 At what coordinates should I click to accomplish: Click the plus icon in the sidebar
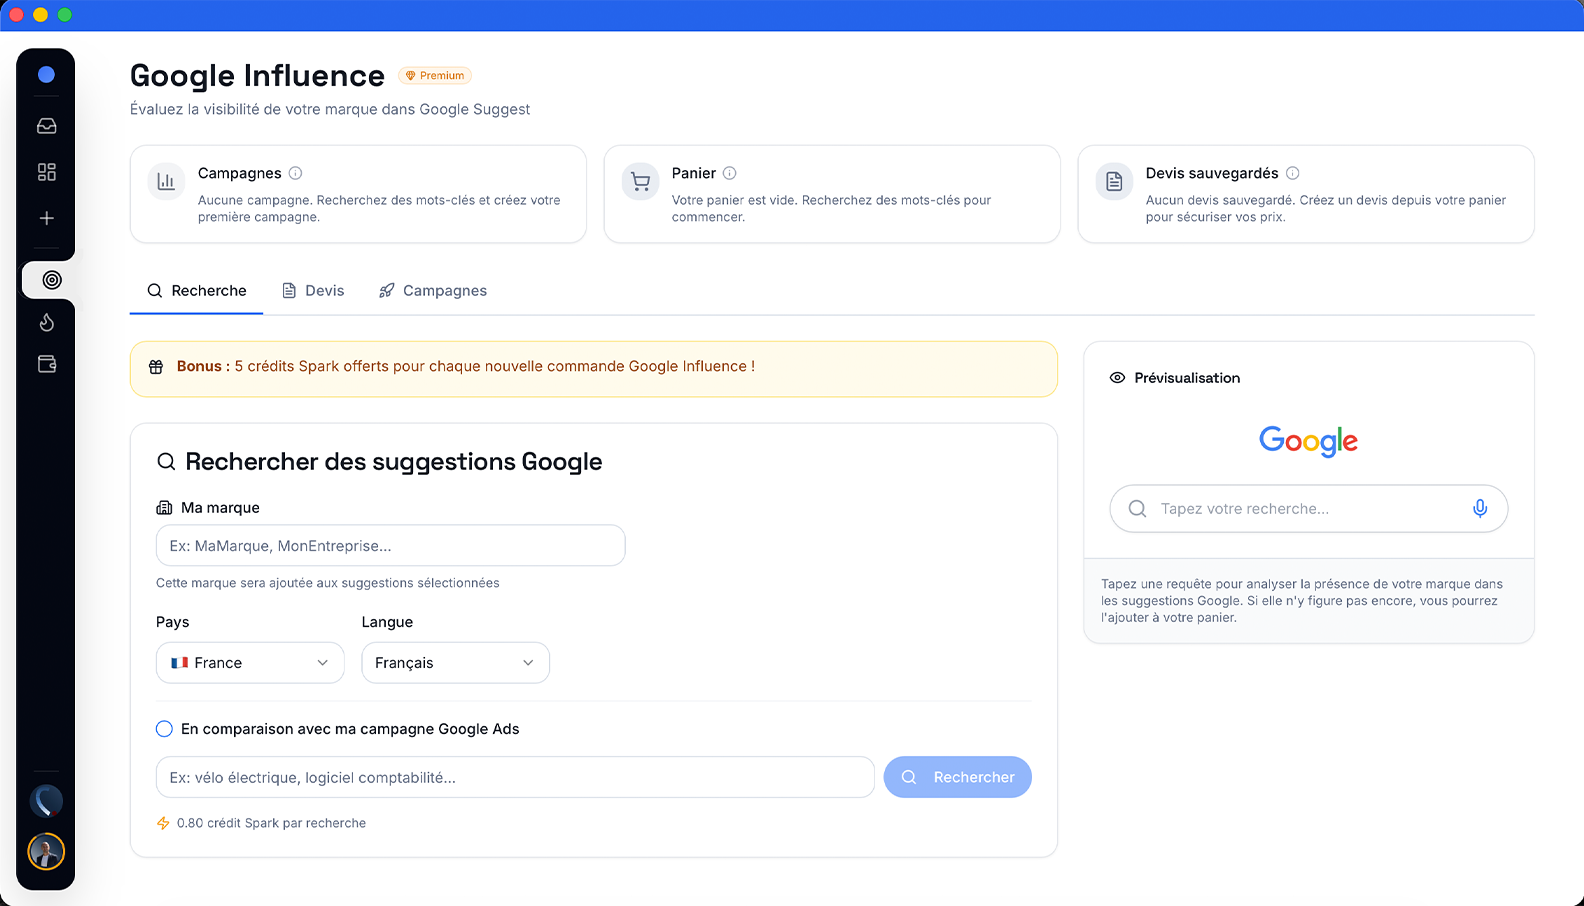[46, 218]
